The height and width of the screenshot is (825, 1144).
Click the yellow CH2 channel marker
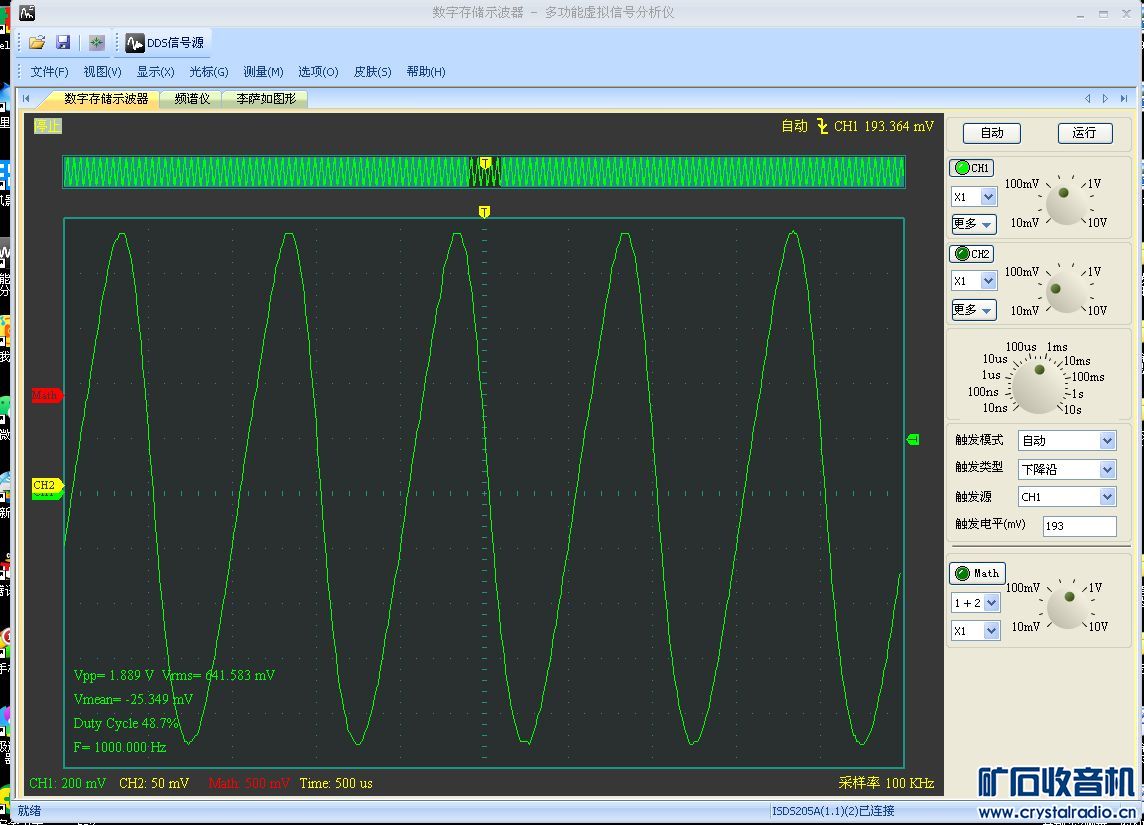(46, 485)
